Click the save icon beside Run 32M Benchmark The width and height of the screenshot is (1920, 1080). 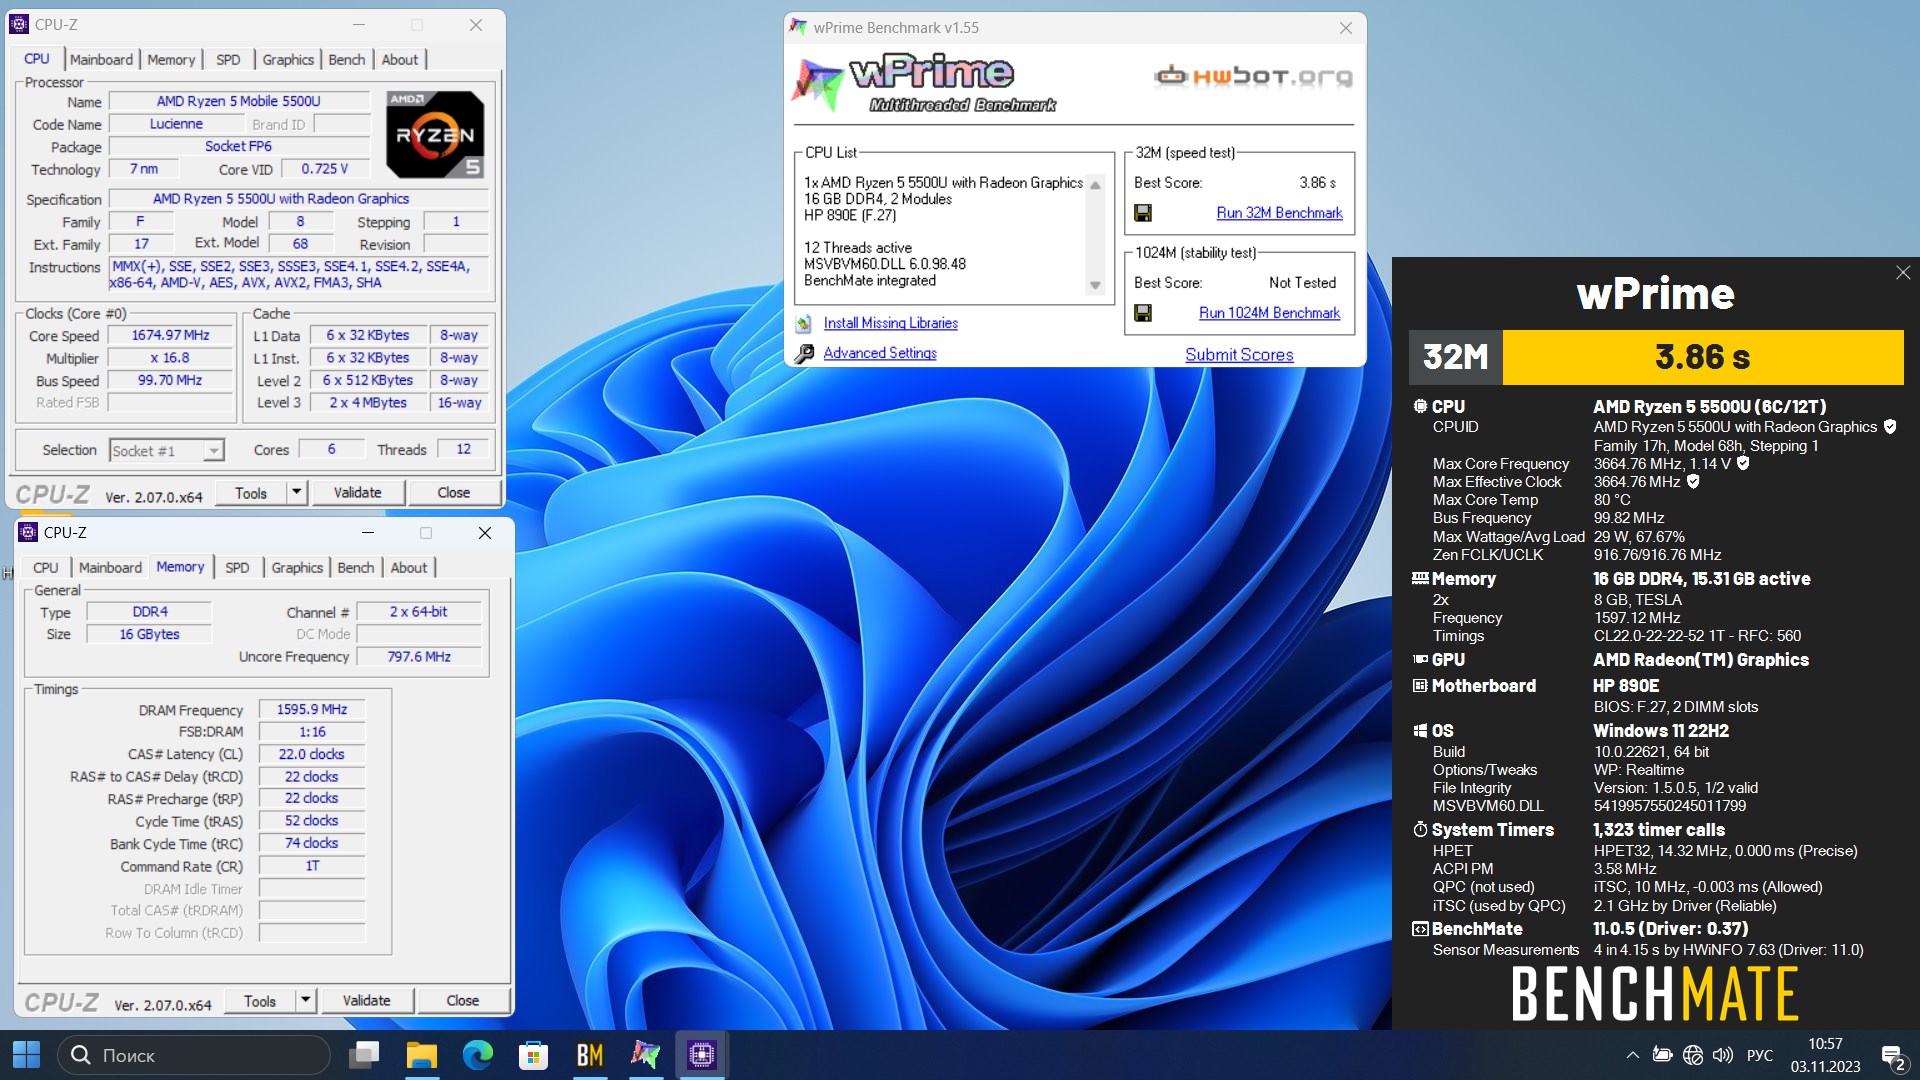(x=1143, y=213)
